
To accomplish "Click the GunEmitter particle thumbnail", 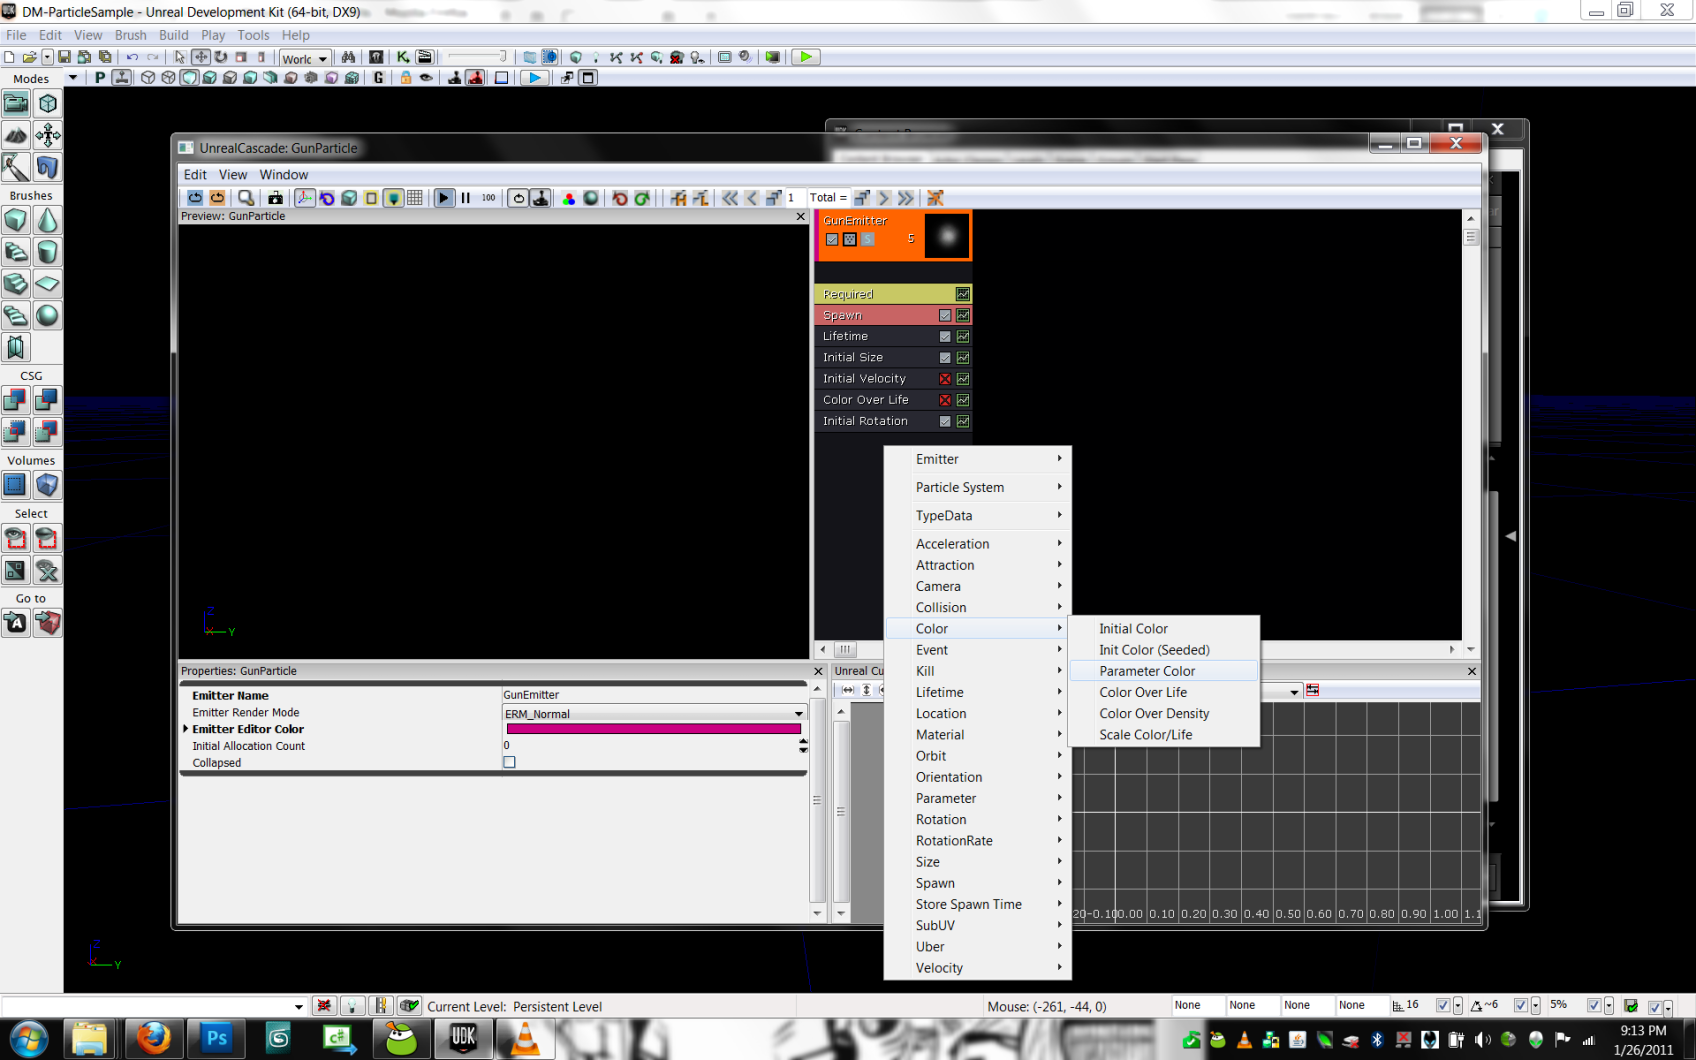I will pos(947,236).
